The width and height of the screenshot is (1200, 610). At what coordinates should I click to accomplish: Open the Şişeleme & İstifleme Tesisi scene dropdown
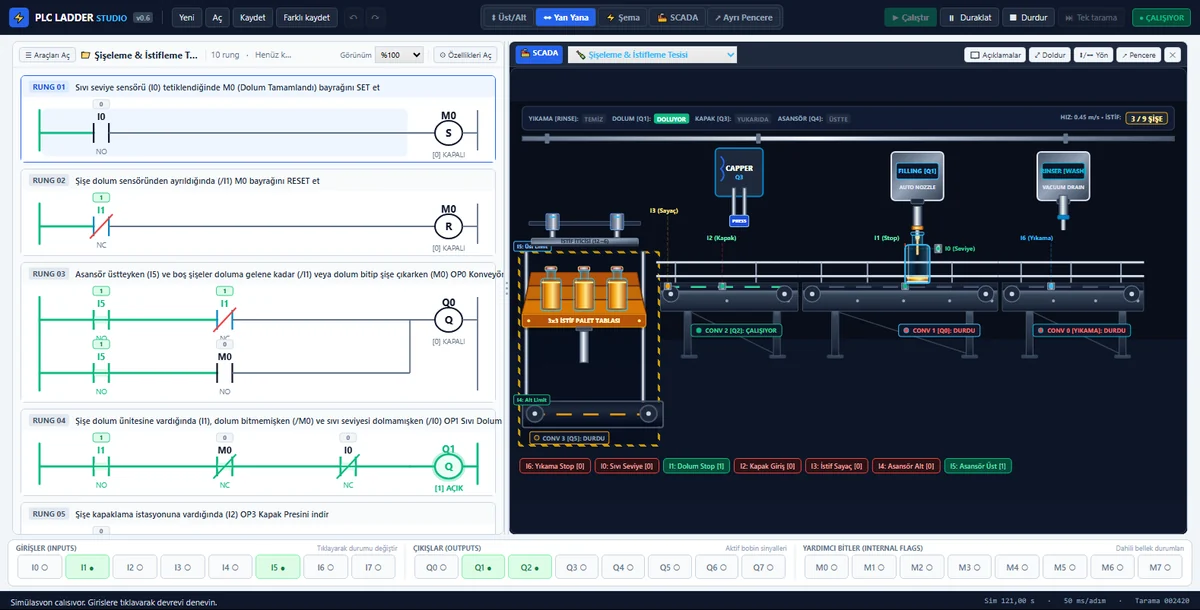(x=652, y=55)
